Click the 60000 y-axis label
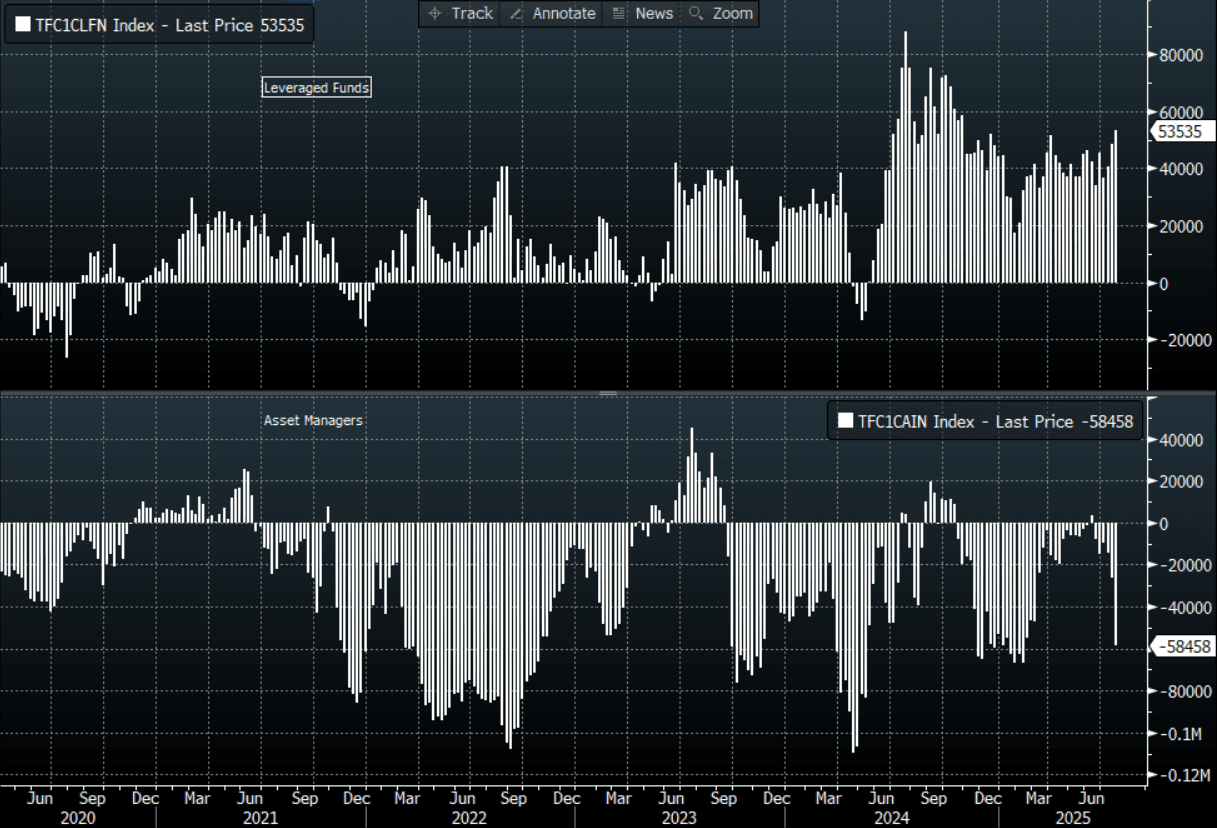 click(1181, 113)
